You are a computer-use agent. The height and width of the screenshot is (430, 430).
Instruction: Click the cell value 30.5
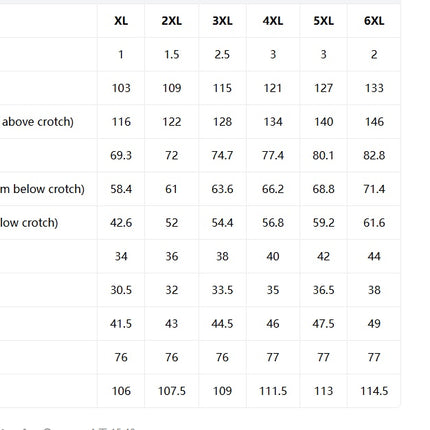pyautogui.click(x=121, y=290)
